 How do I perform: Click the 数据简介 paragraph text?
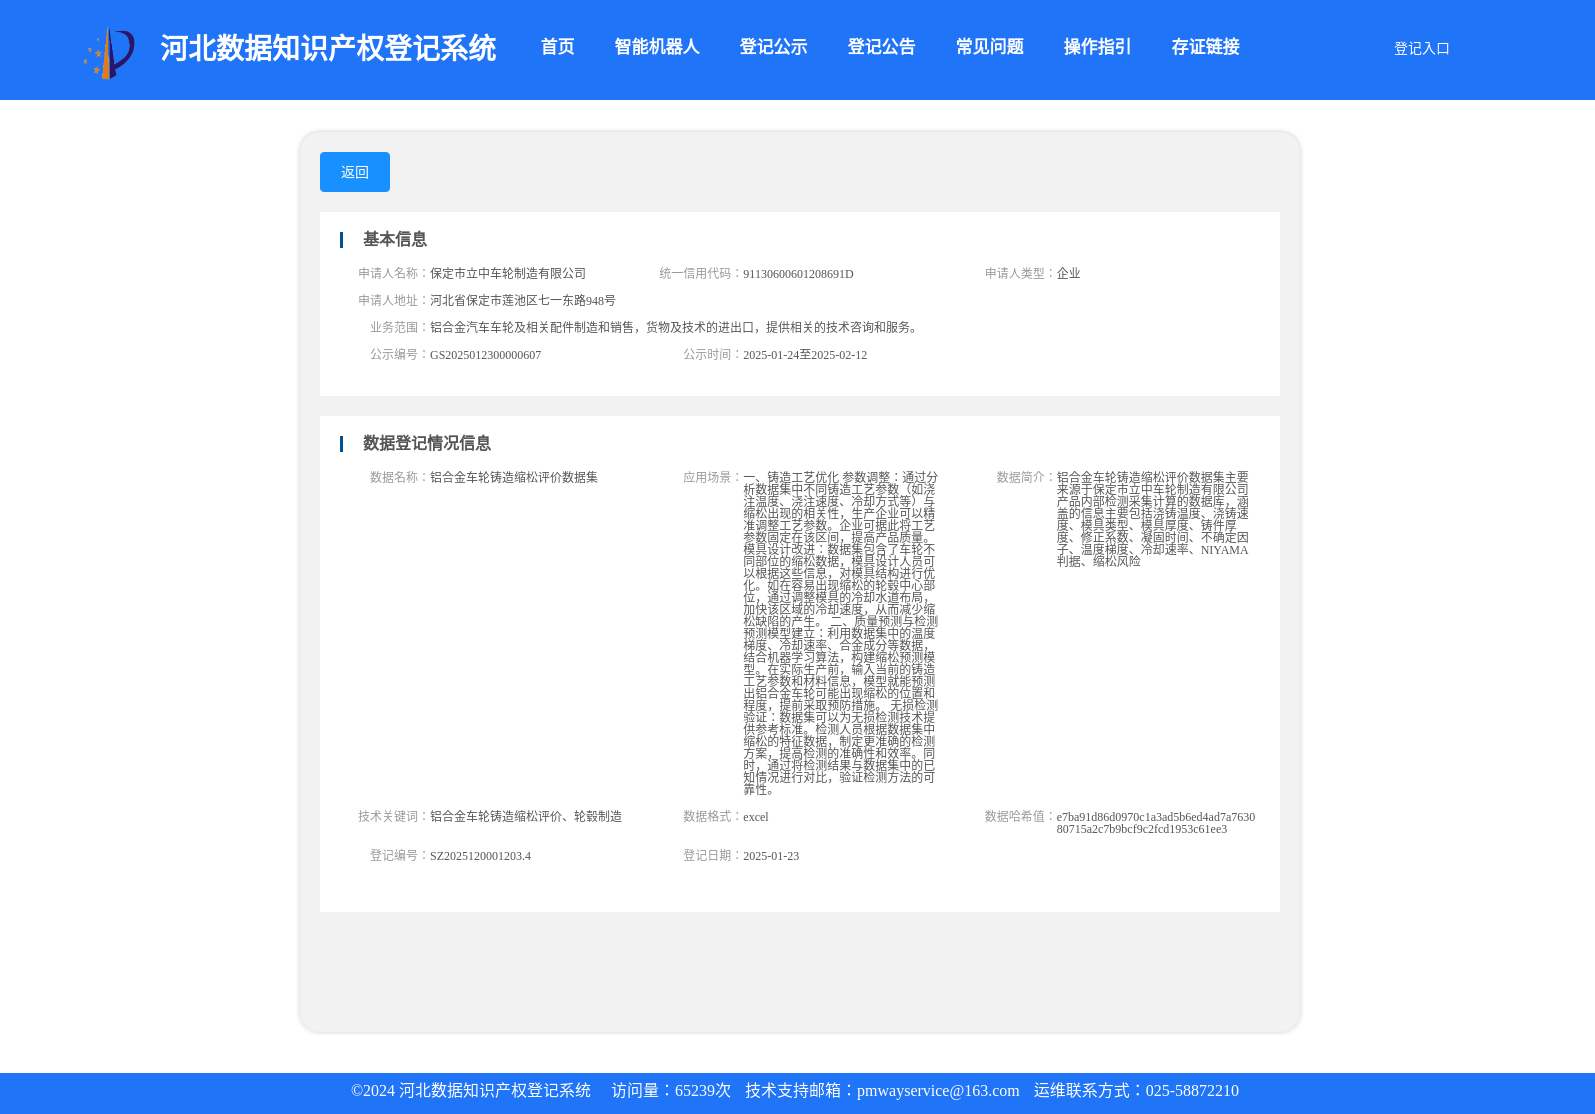click(x=1153, y=519)
